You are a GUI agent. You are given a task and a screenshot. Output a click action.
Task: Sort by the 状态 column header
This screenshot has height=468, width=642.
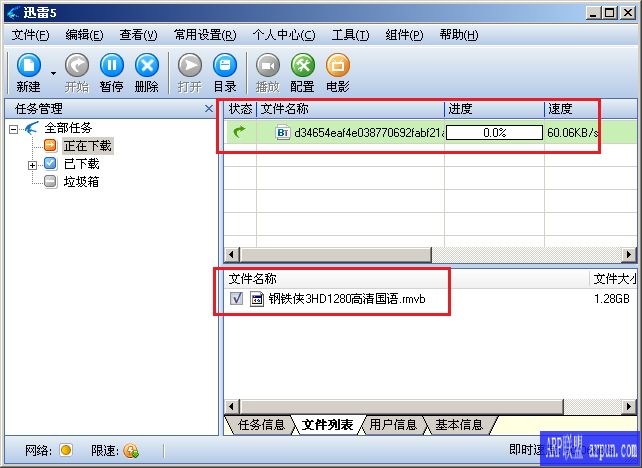point(240,109)
